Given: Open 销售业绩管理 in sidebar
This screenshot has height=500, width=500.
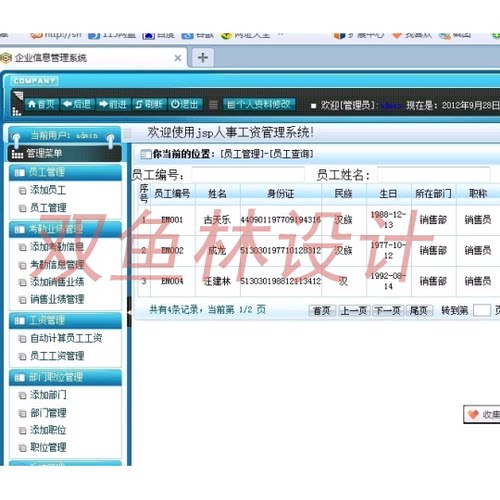Looking at the screenshot, I should pos(57,299).
